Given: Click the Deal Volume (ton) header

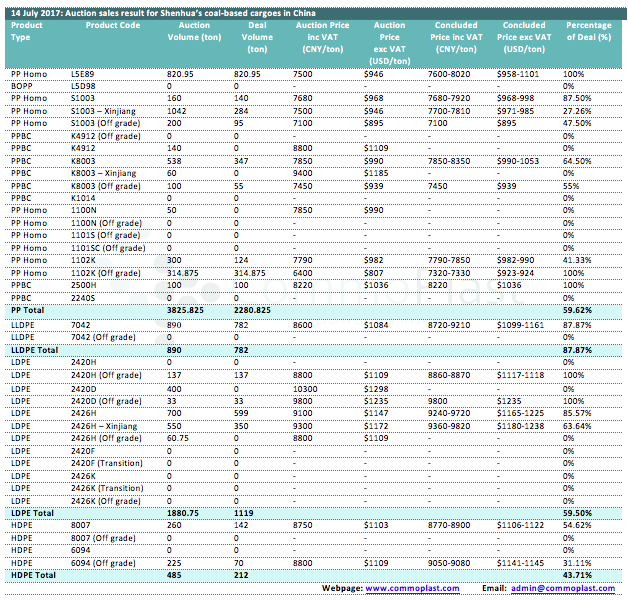Looking at the screenshot, I should point(256,36).
